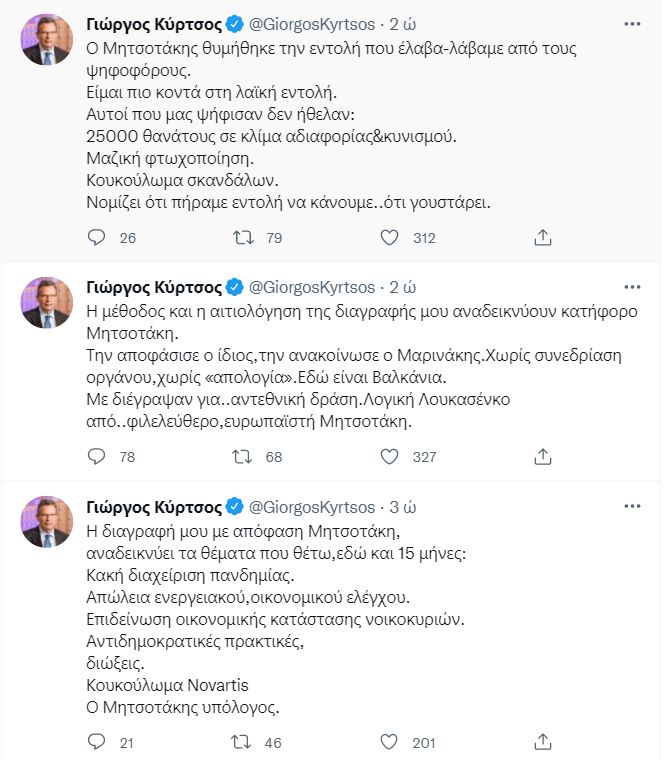Reply to the tweet about 25000 θανάτους
The image size is (670, 760).
tap(97, 237)
